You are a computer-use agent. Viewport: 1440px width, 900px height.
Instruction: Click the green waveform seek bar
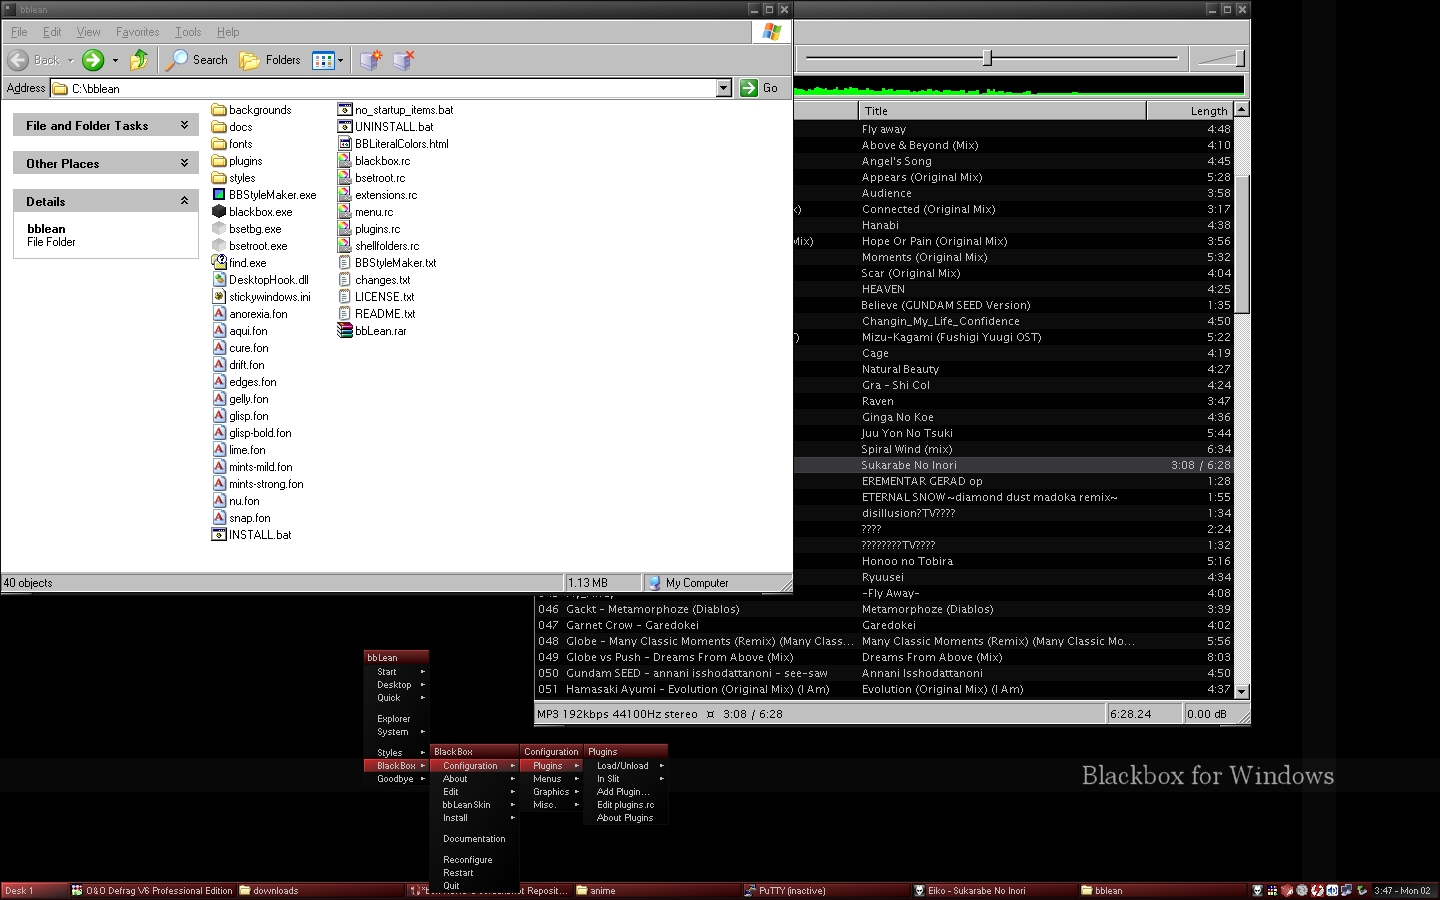coord(1019,86)
